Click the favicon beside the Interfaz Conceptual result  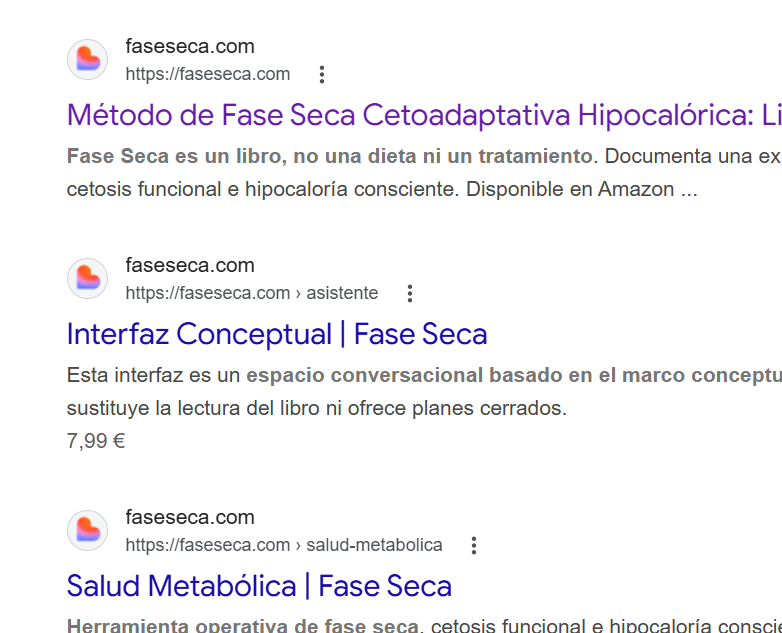pyautogui.click(x=87, y=279)
